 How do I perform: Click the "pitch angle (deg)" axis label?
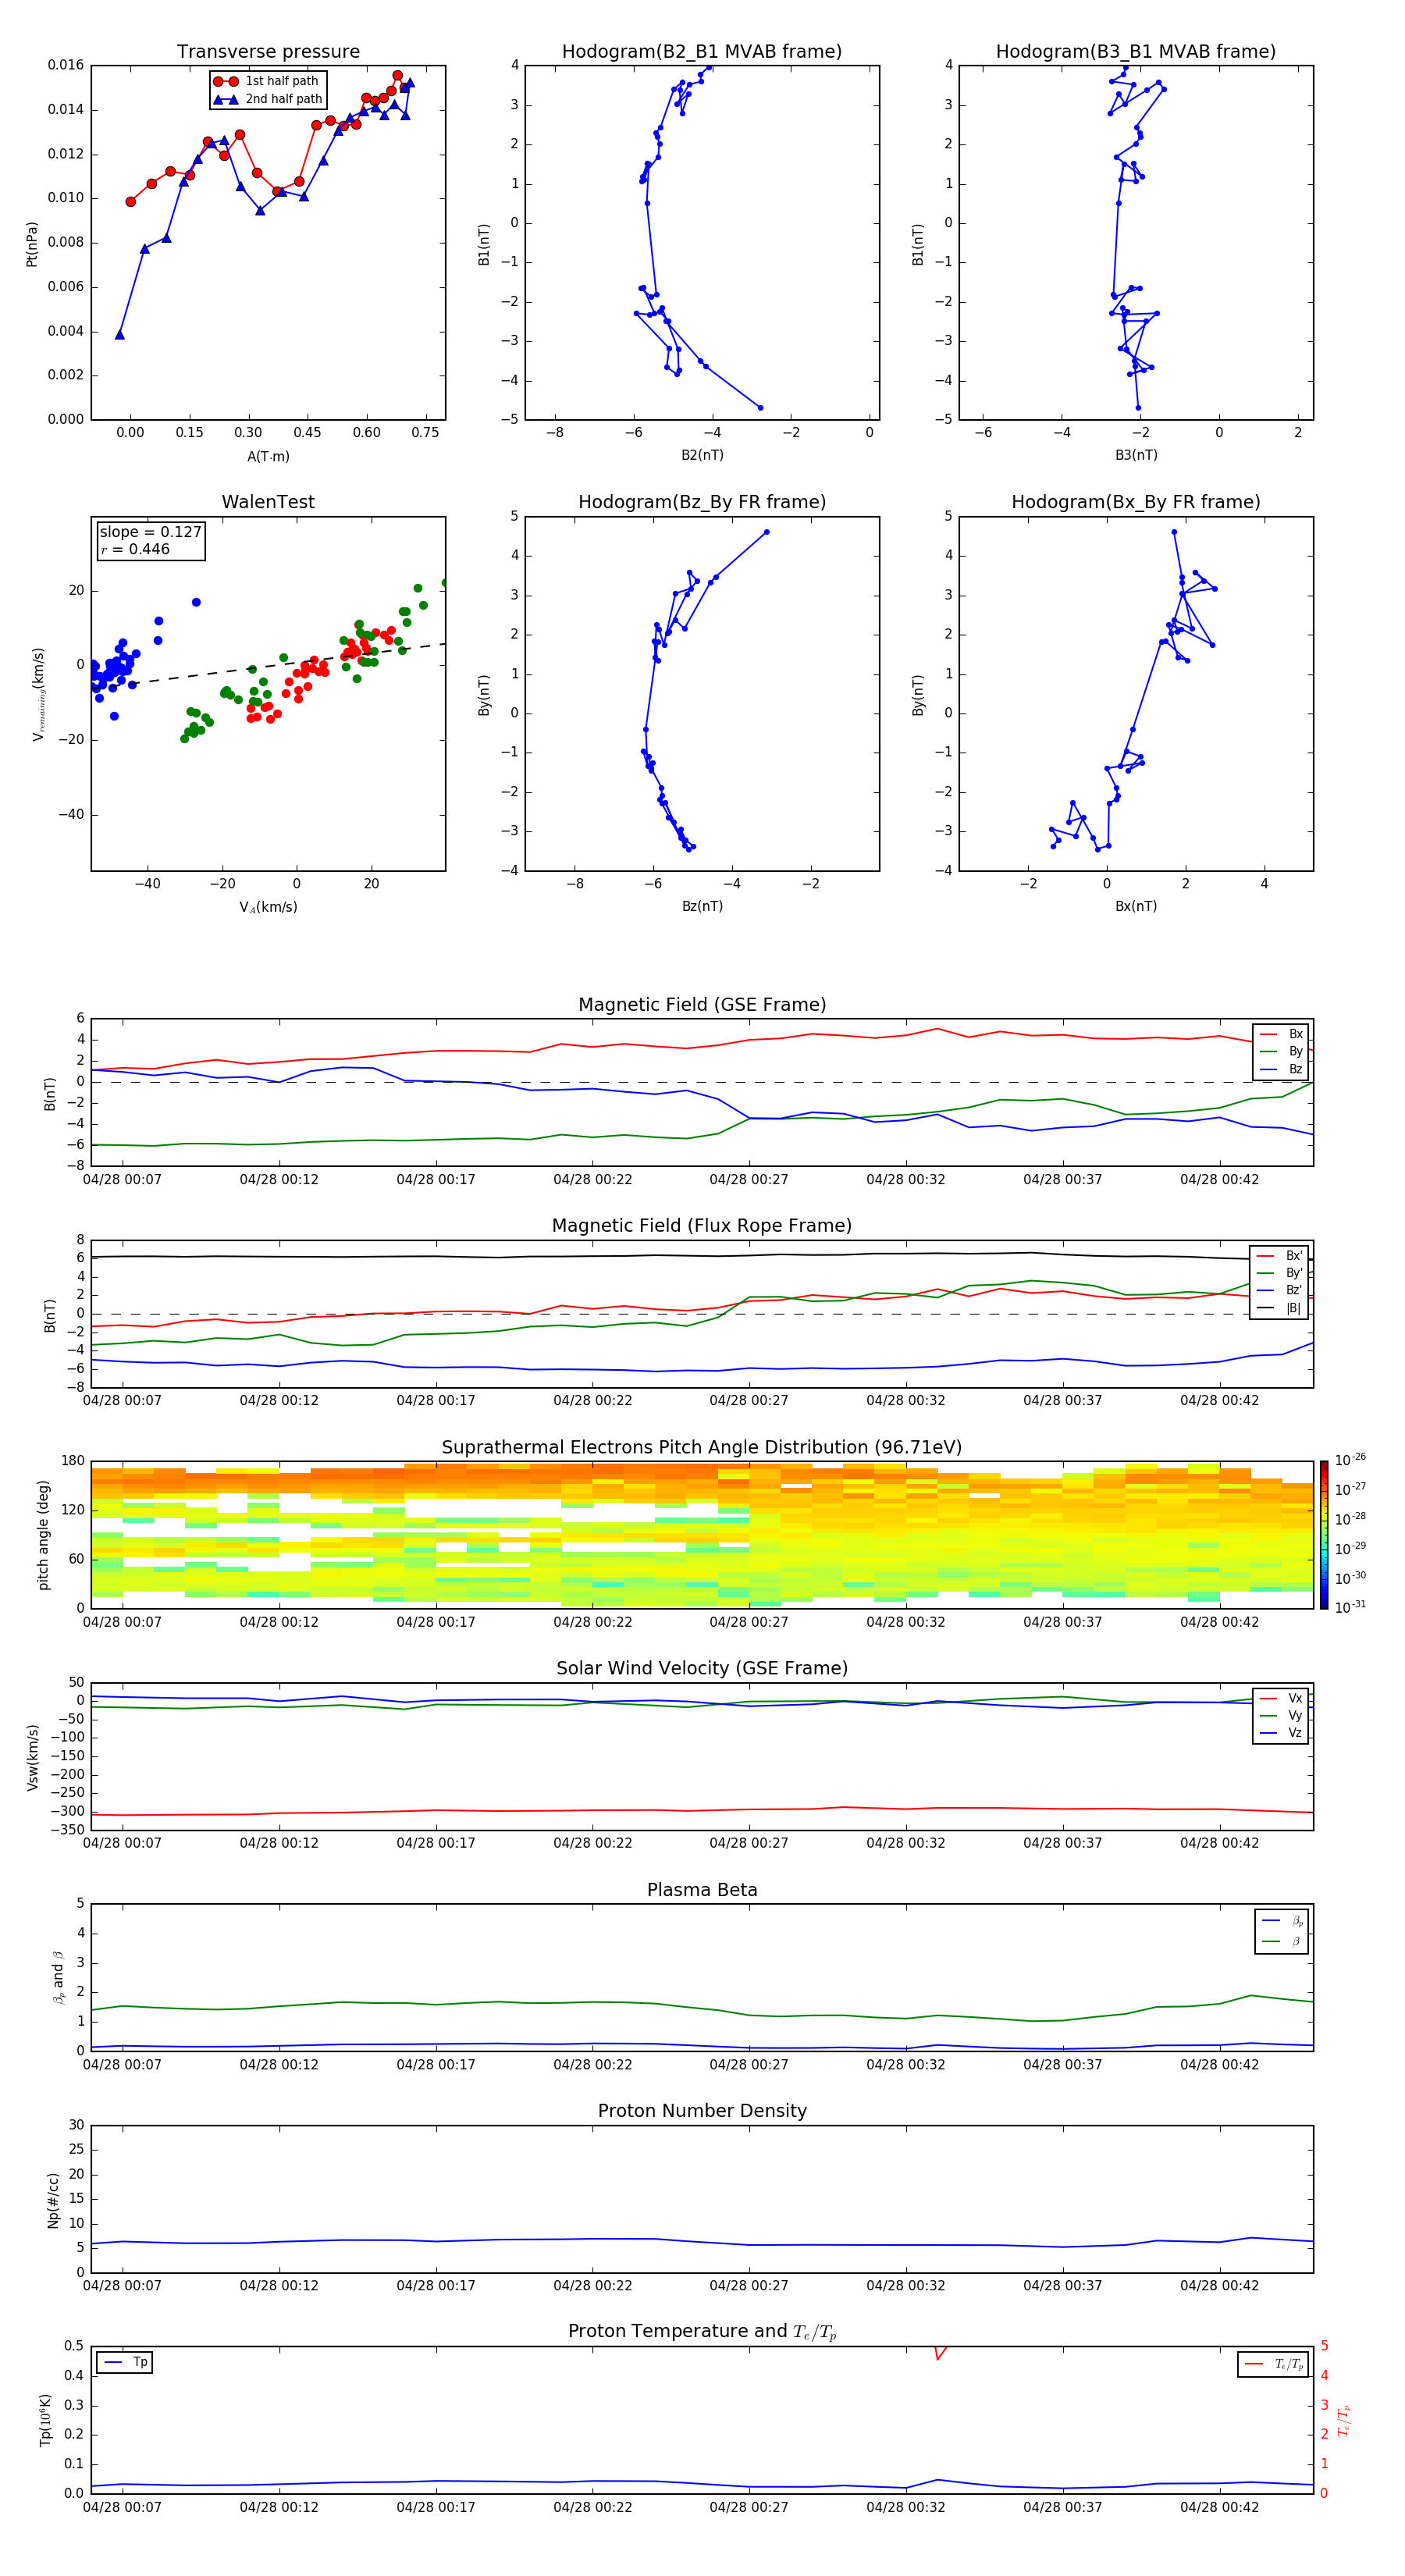click(43, 1535)
